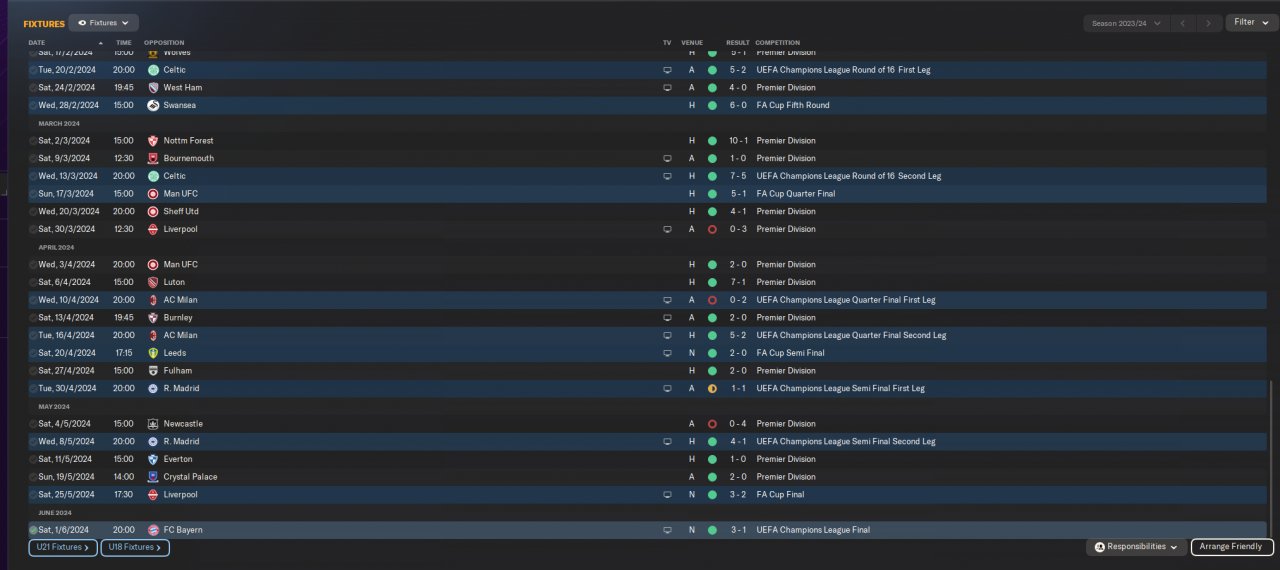Click the green win indicator on the Nottm Forest row
Viewport: 1280px width, 570px height.
point(712,141)
